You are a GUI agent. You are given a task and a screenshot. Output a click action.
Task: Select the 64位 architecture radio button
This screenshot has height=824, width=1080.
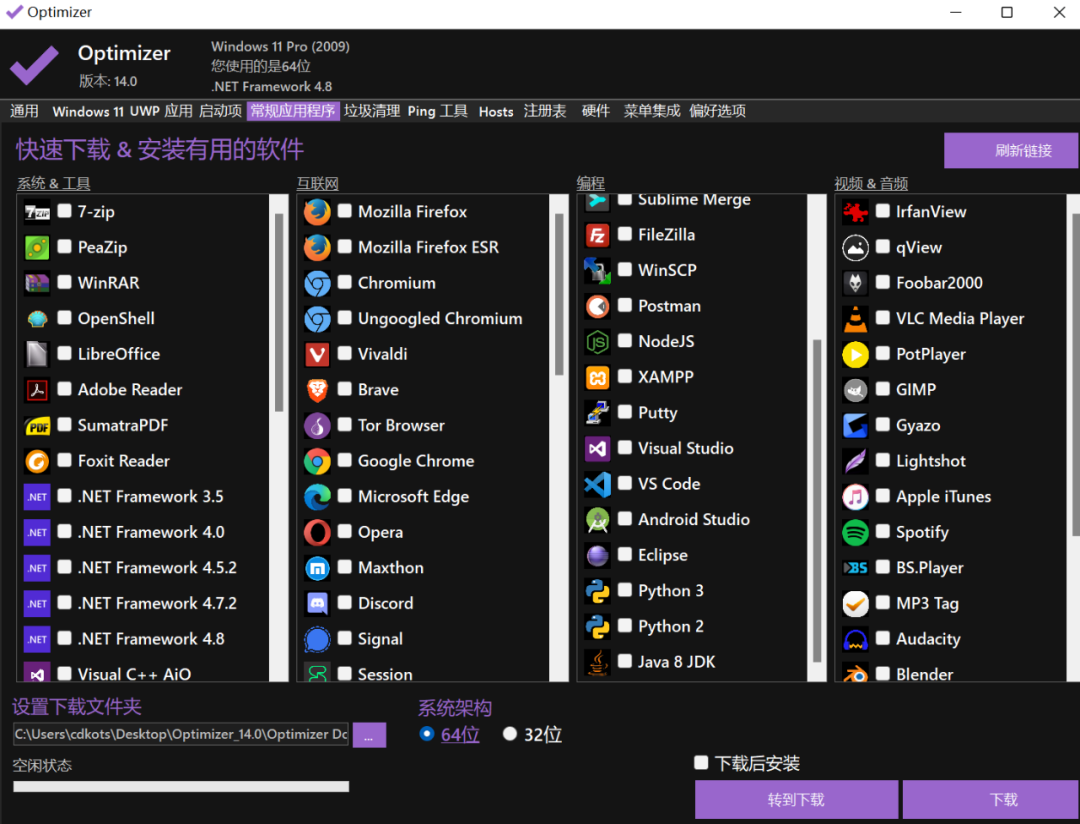coord(427,734)
